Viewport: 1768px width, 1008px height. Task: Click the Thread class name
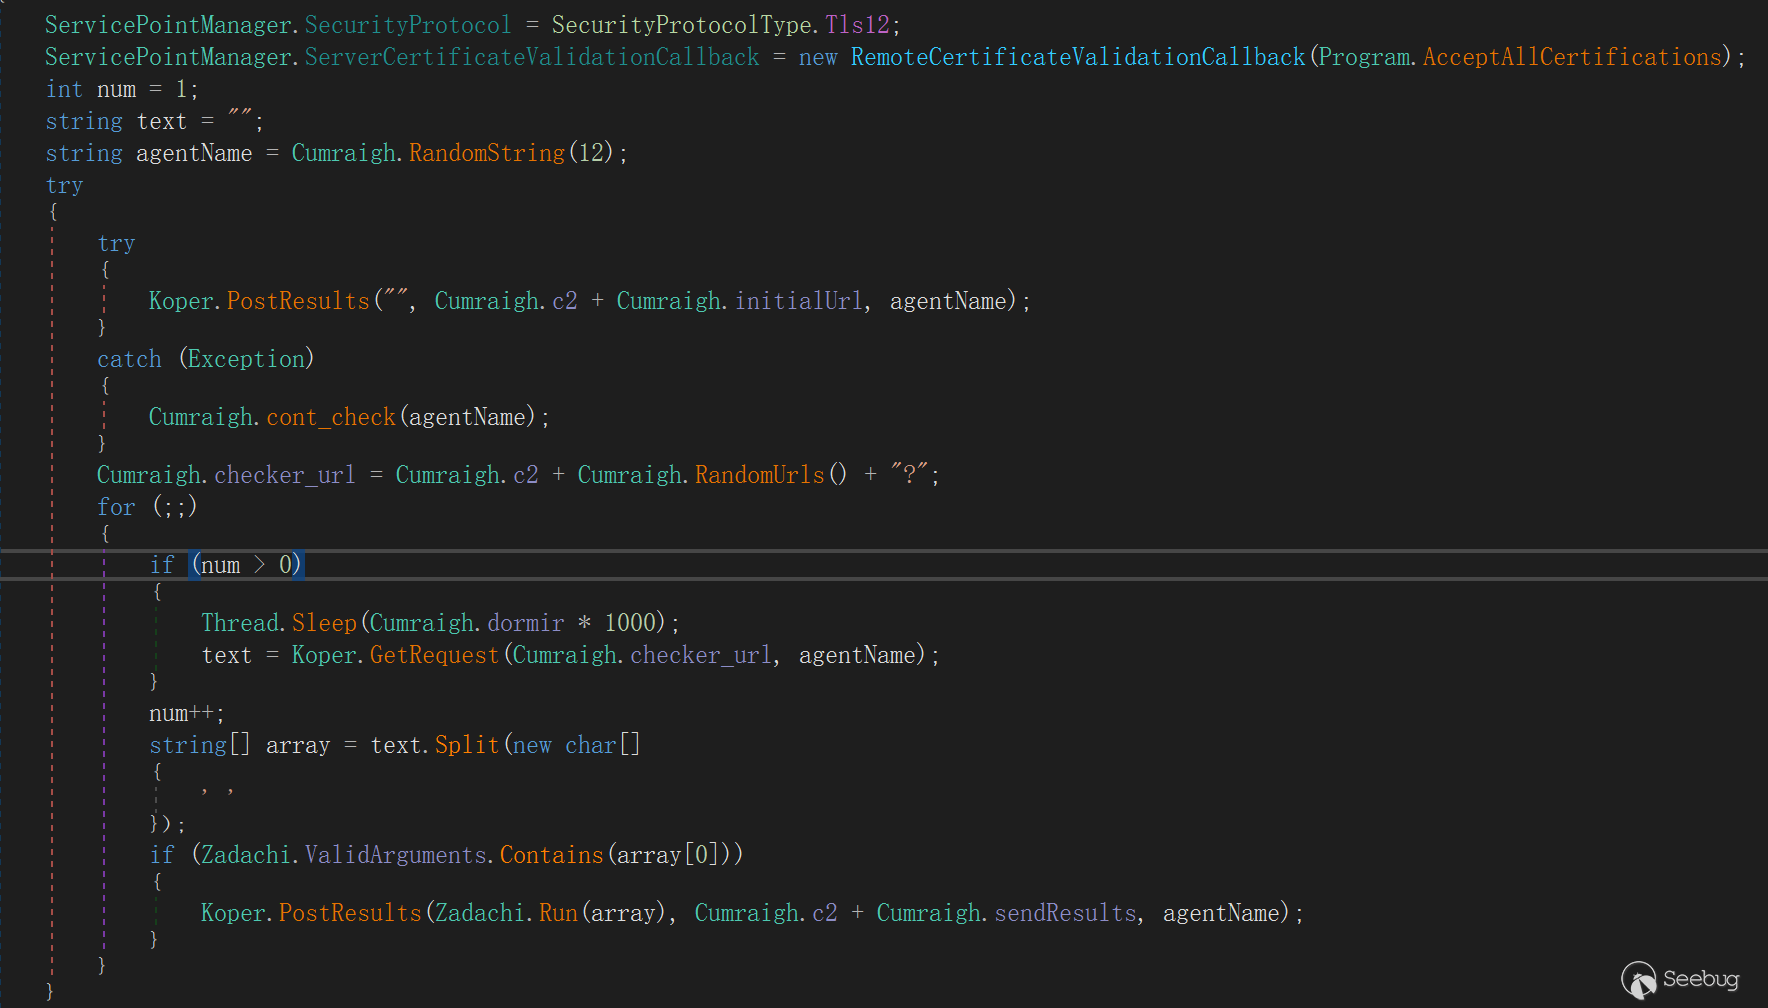(x=240, y=623)
